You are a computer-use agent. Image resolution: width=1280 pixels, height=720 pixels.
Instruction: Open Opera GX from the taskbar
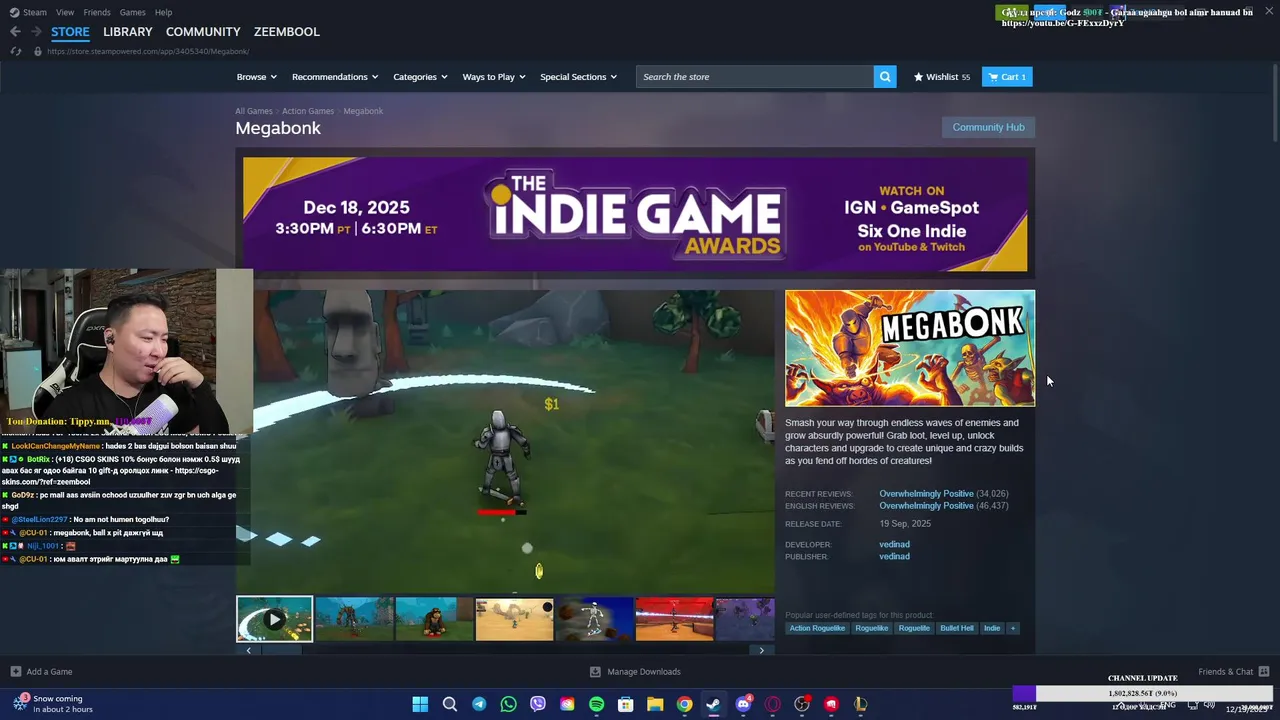[772, 704]
